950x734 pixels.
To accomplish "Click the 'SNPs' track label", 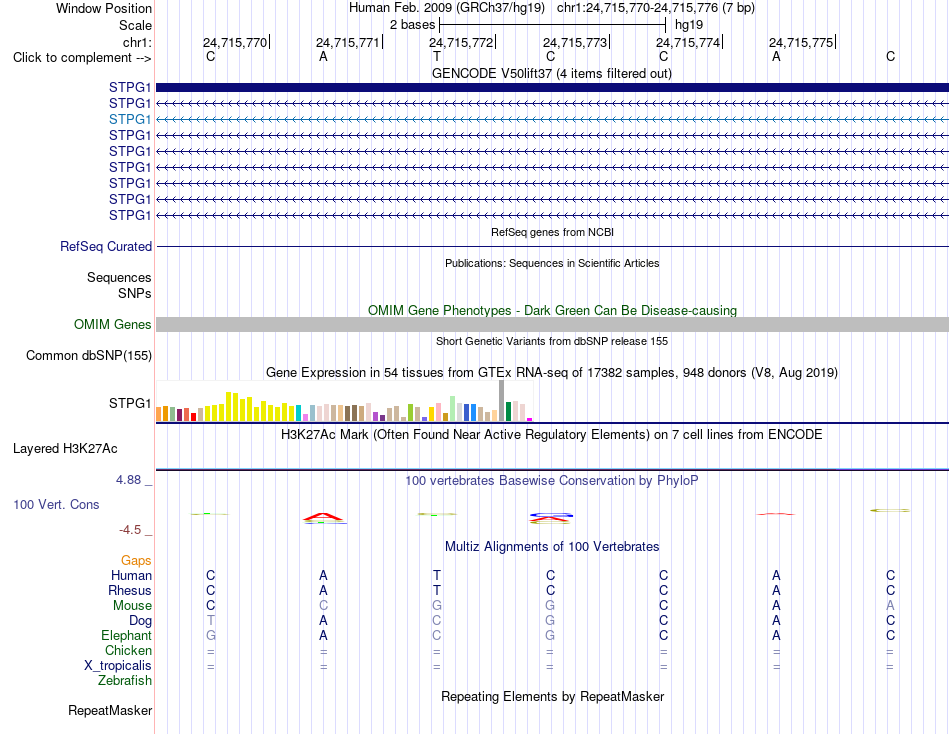I will pyautogui.click(x=135, y=293).
